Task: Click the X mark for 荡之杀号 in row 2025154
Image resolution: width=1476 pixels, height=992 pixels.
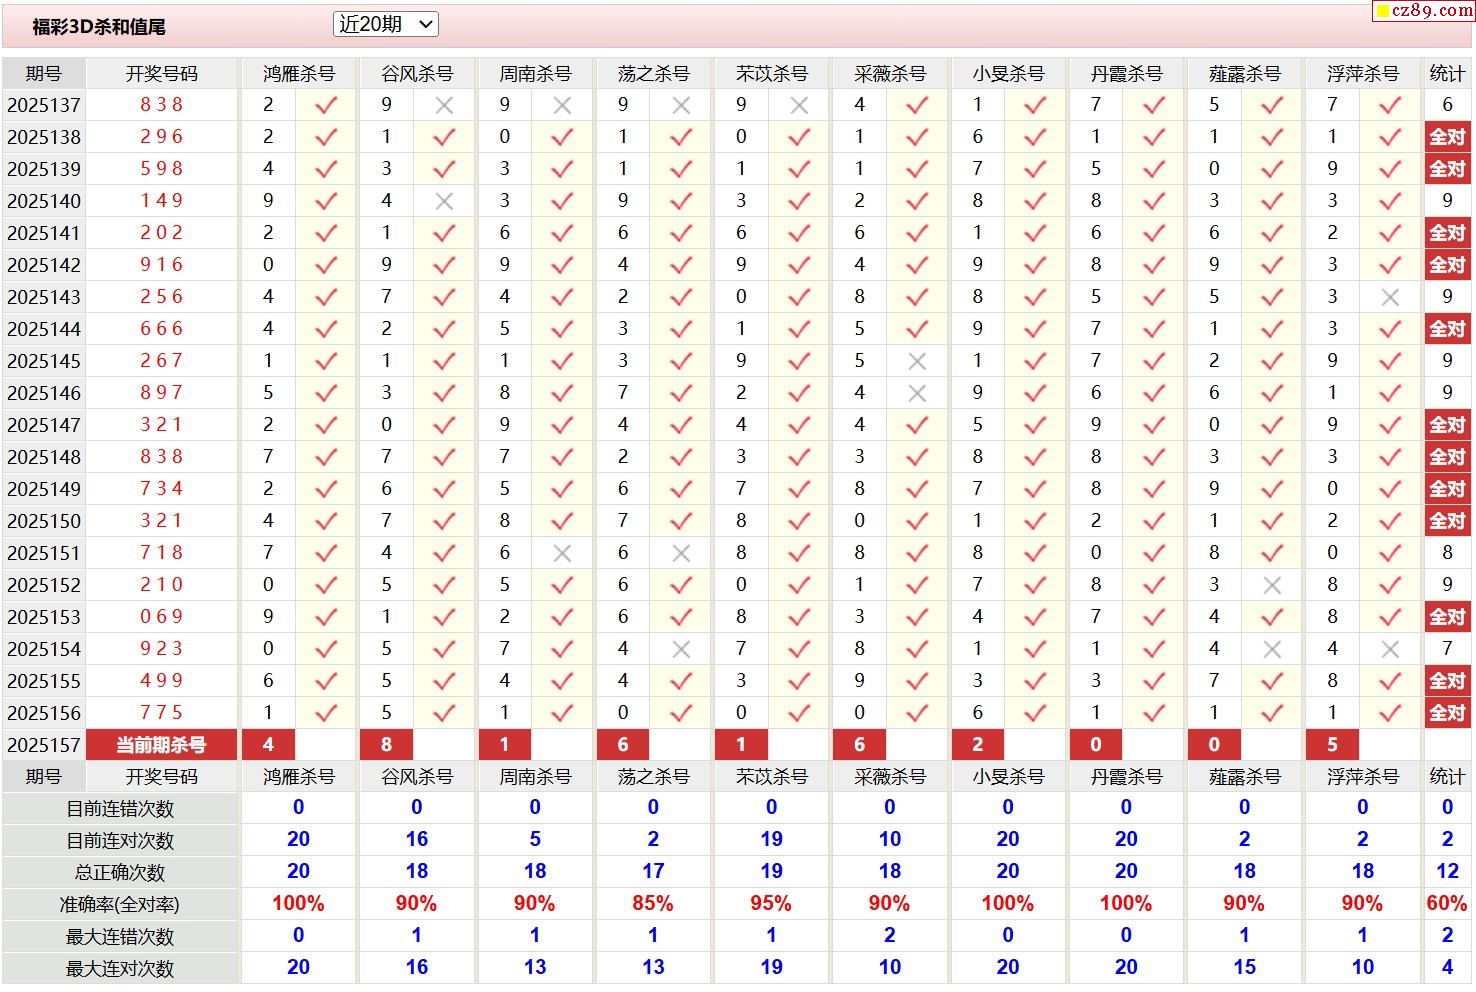Action: tap(681, 648)
